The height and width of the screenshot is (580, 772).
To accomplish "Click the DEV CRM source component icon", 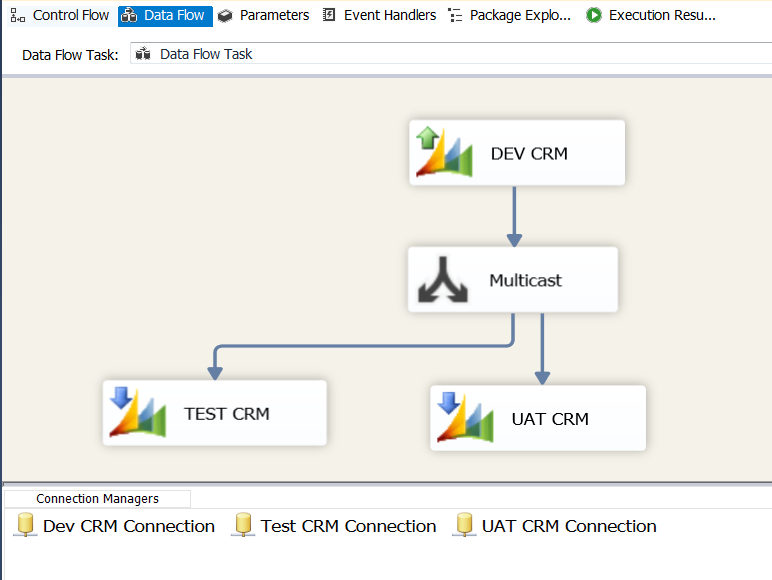I will pos(445,153).
